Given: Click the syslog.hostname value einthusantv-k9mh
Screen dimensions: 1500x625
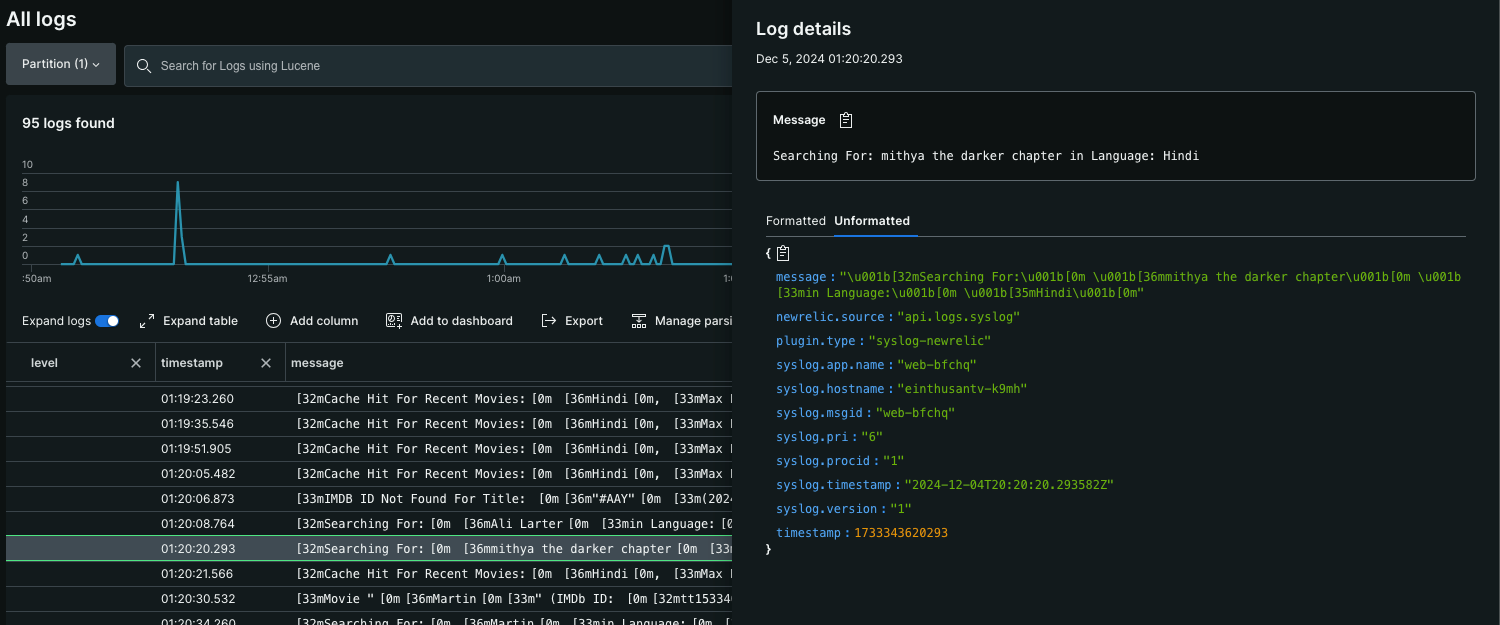Looking at the screenshot, I should (x=962, y=389).
